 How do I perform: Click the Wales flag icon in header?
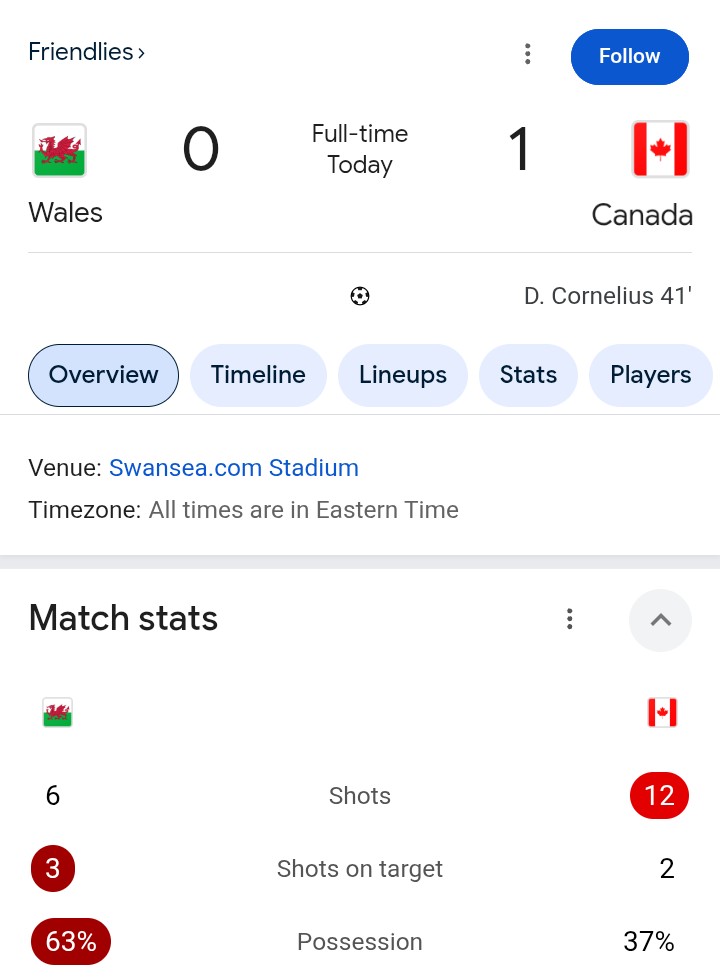click(x=59, y=150)
